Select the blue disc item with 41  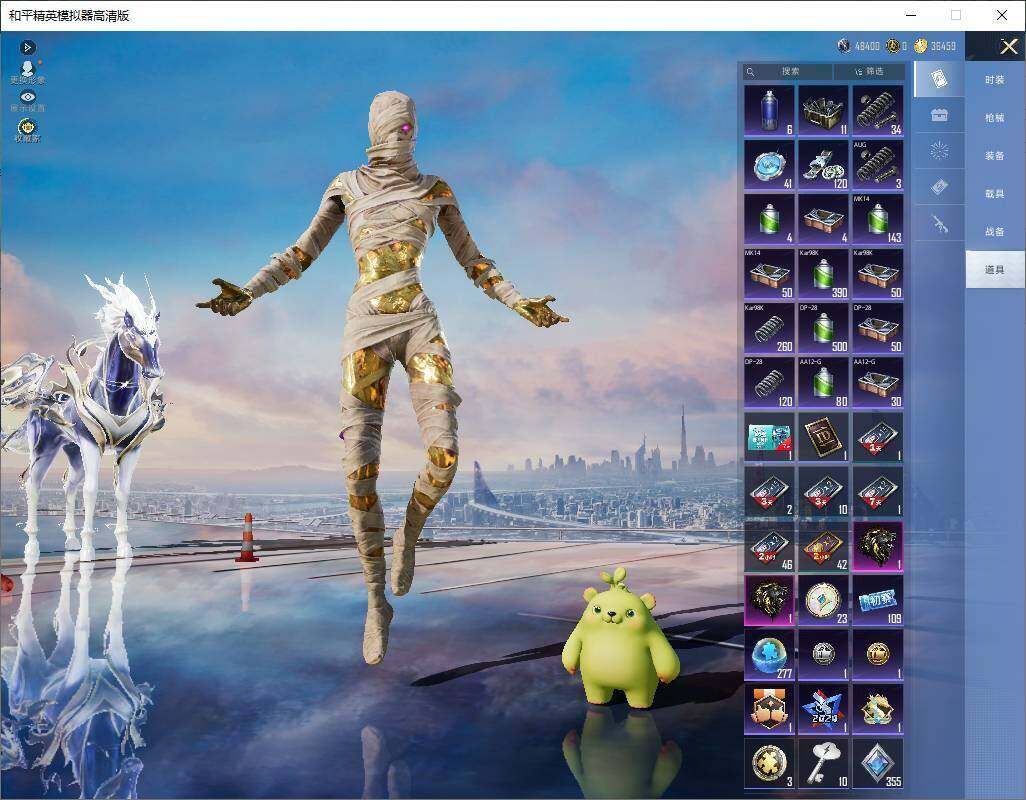click(770, 165)
